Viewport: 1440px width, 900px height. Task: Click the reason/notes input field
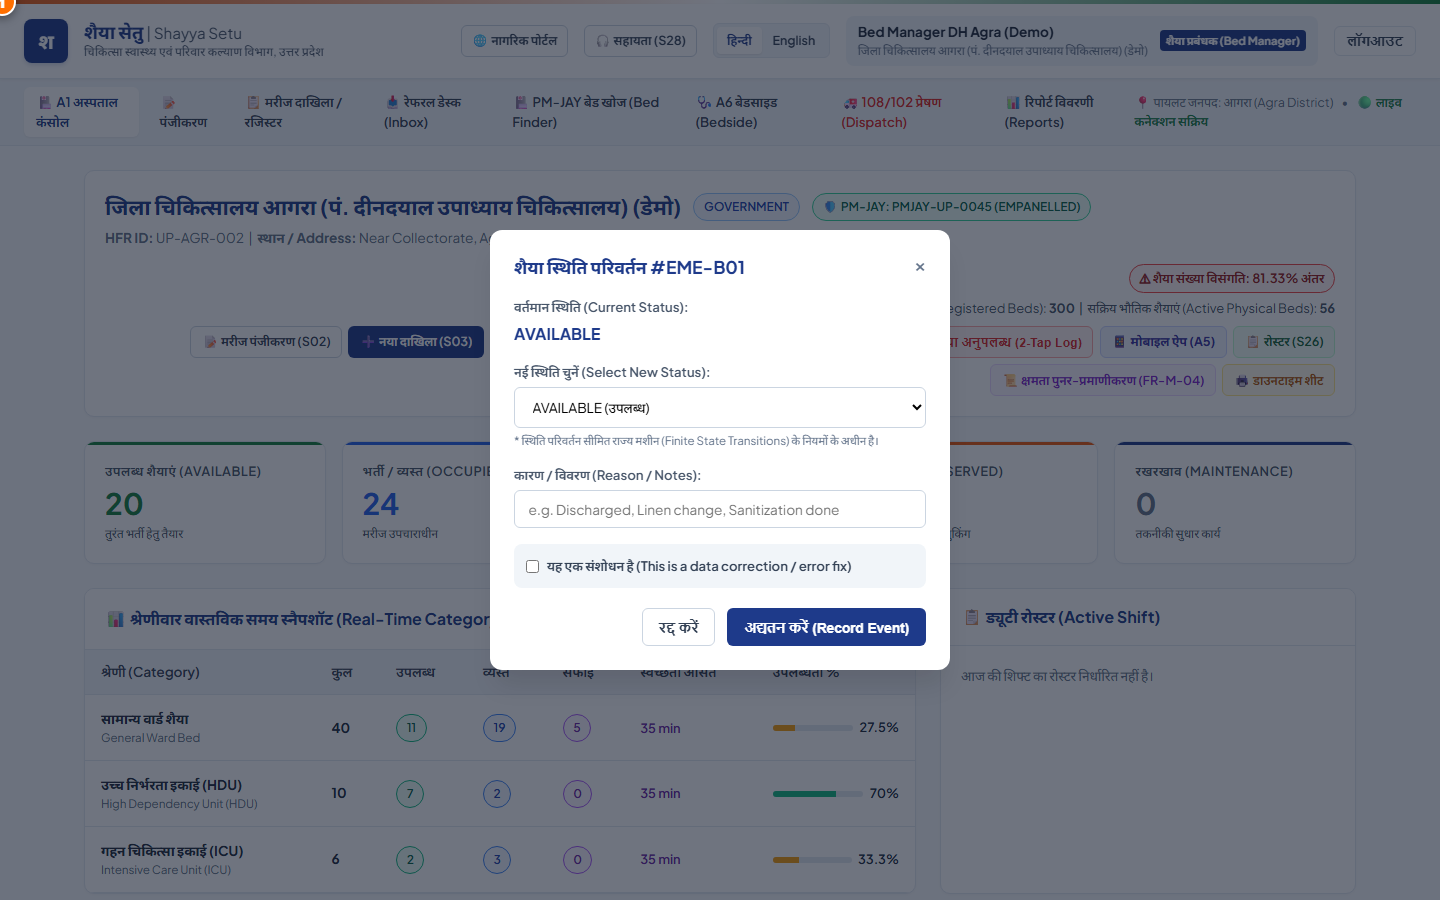pos(720,509)
